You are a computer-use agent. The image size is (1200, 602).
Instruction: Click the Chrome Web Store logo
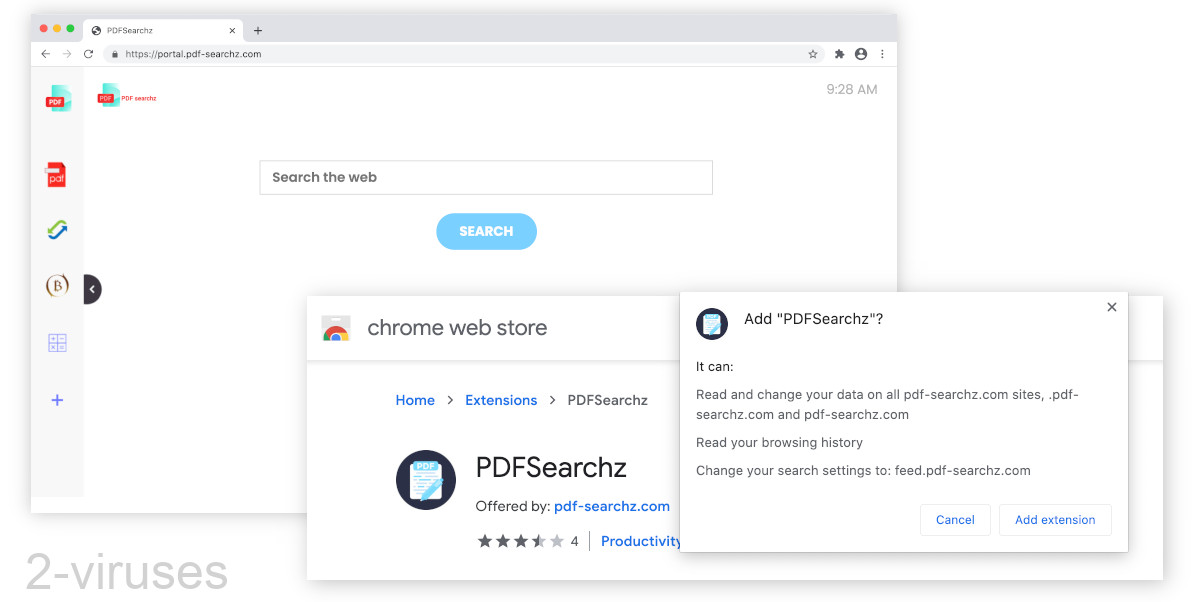click(x=336, y=327)
